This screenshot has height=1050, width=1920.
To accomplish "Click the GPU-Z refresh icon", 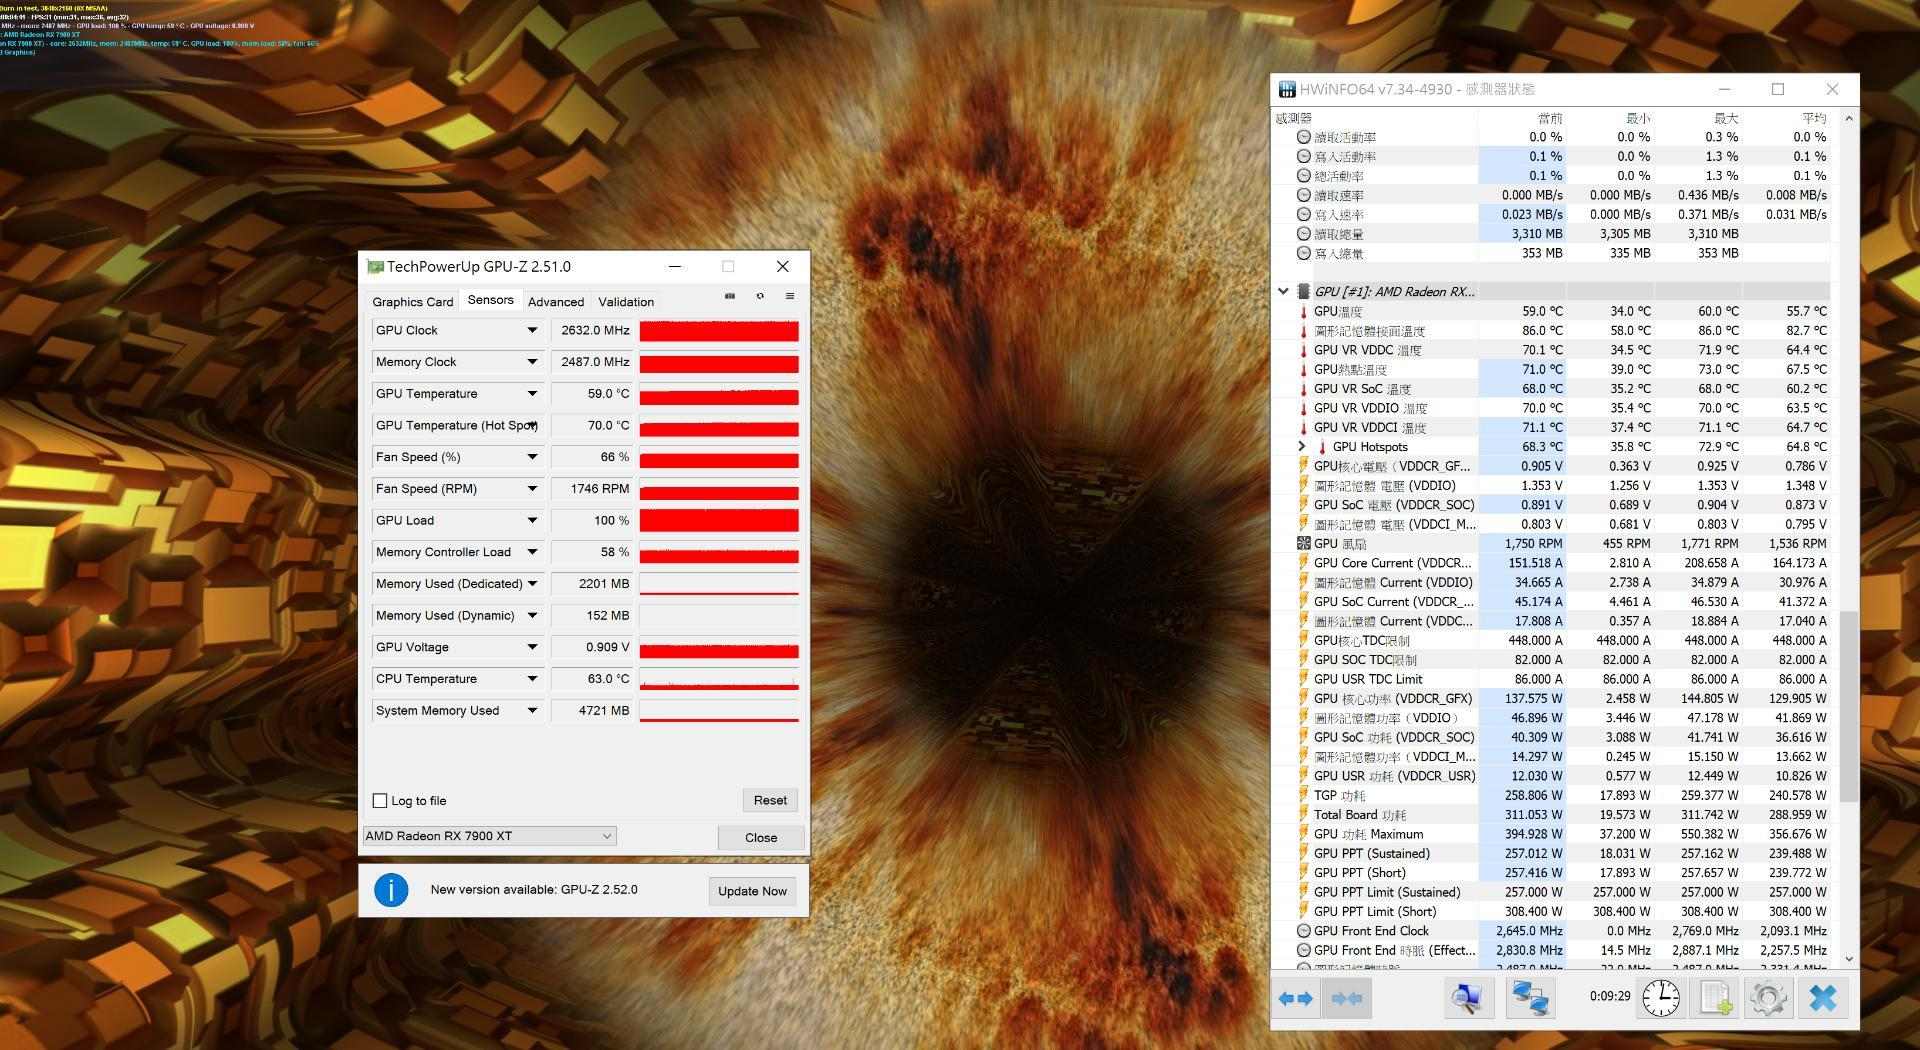I will (x=760, y=296).
